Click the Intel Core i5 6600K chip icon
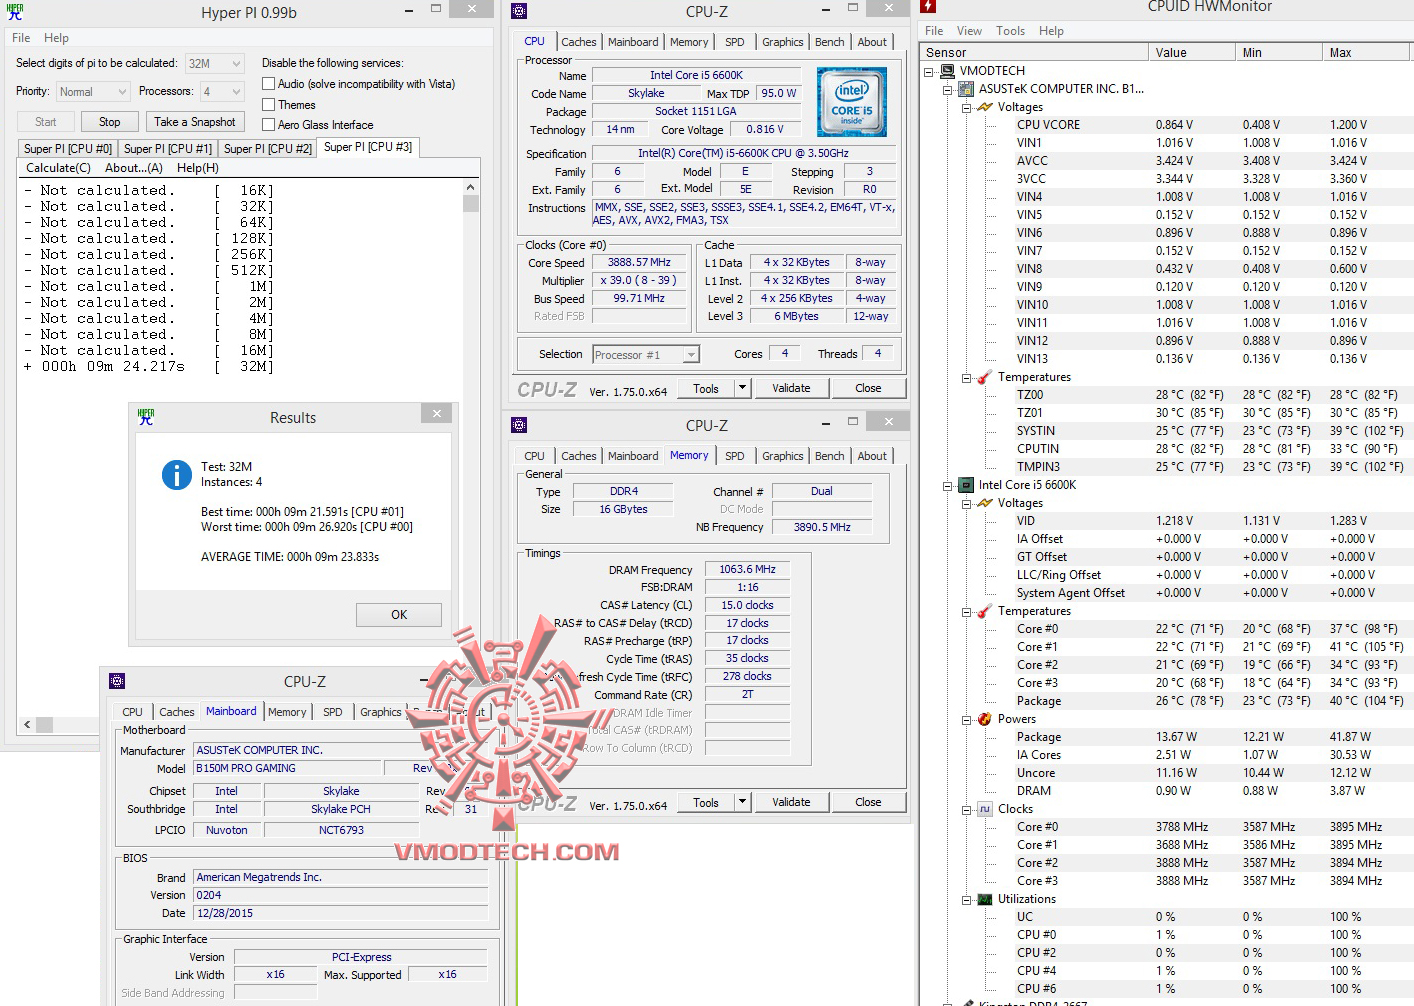This screenshot has height=1006, width=1414. [x=966, y=485]
